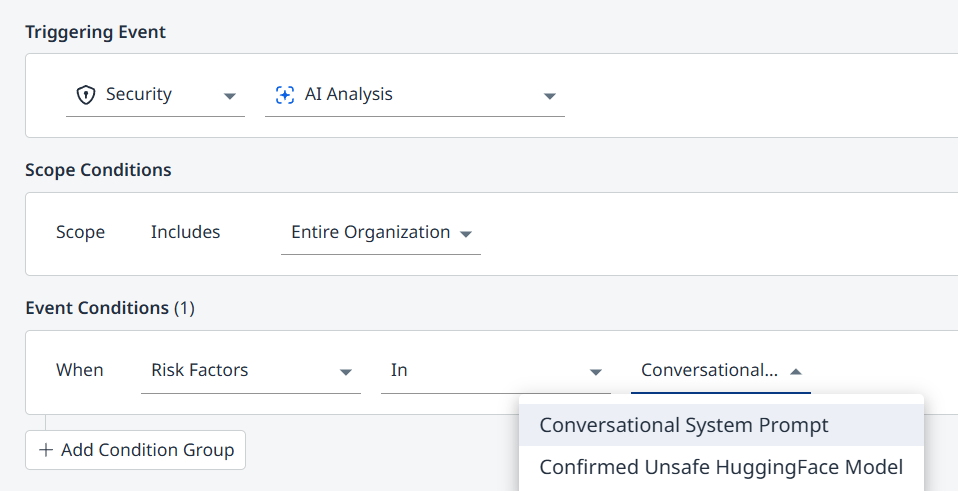Viewport: 958px width, 491px height.
Task: Open the In operator dropdown
Action: click(495, 370)
